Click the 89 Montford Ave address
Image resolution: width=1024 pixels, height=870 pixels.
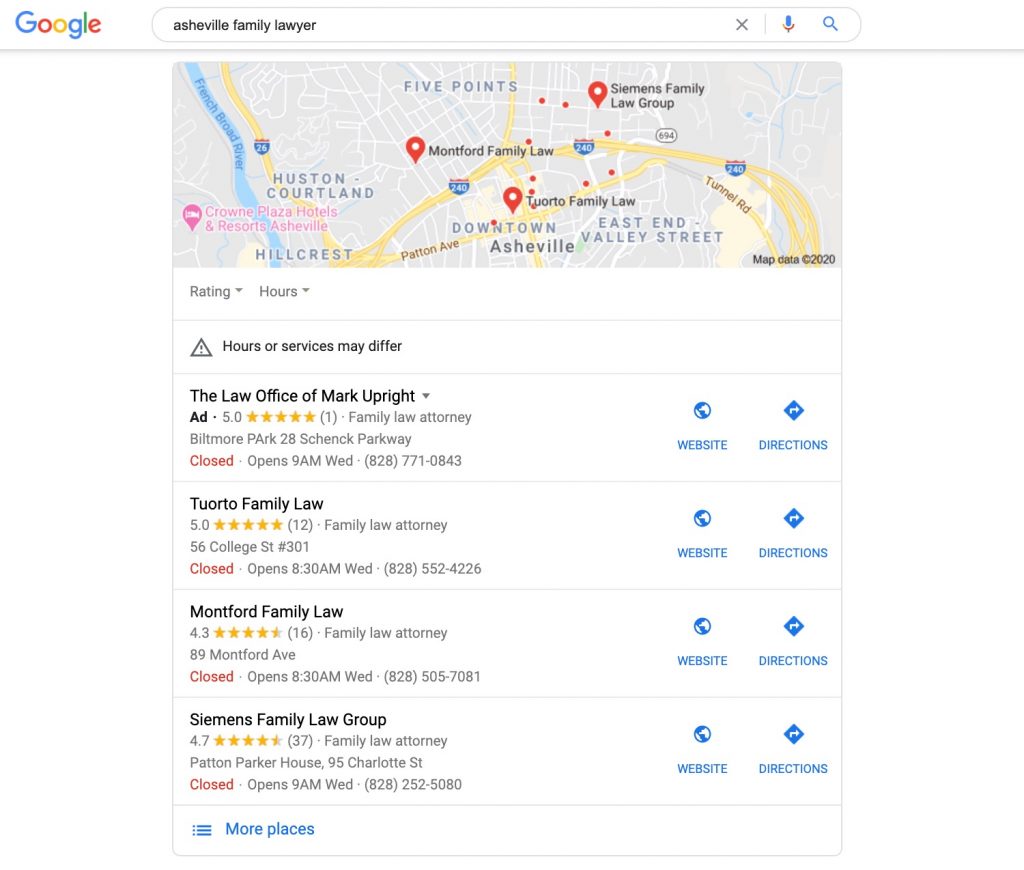242,654
